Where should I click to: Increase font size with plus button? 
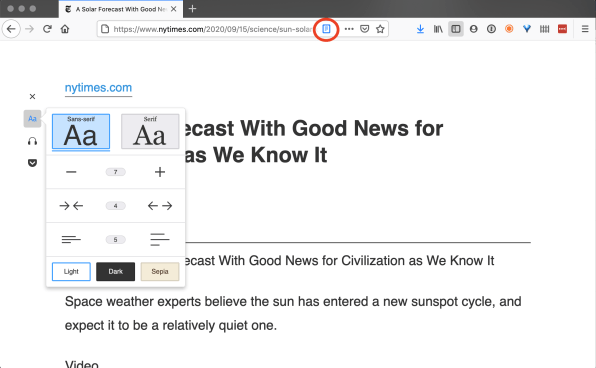tap(160, 172)
